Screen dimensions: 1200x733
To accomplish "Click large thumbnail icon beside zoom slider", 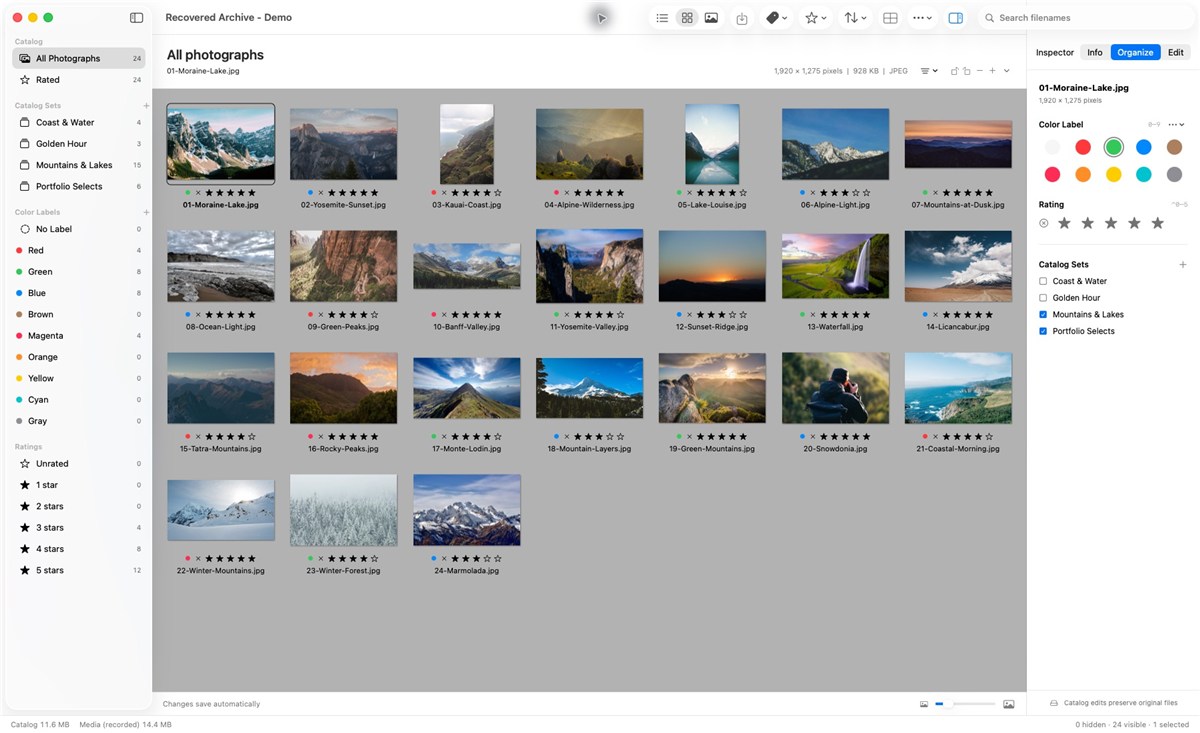I will 1009,704.
